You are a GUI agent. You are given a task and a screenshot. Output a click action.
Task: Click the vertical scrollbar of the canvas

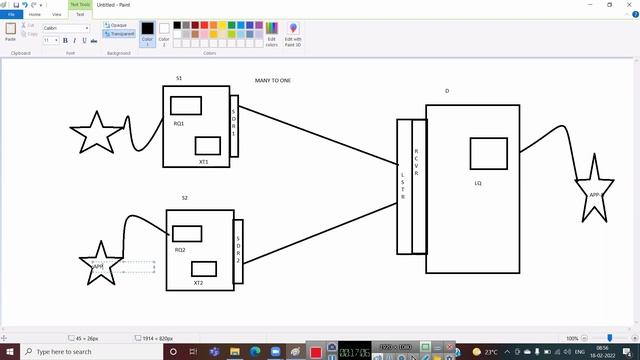tap(636, 192)
